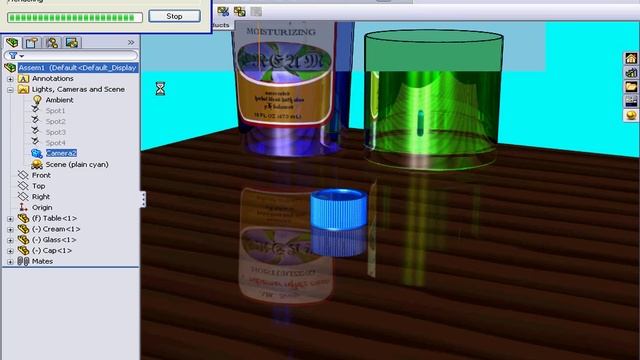Image resolution: width=640 pixels, height=360 pixels.
Task: Select the Annotations folder icon
Action: click(23, 78)
